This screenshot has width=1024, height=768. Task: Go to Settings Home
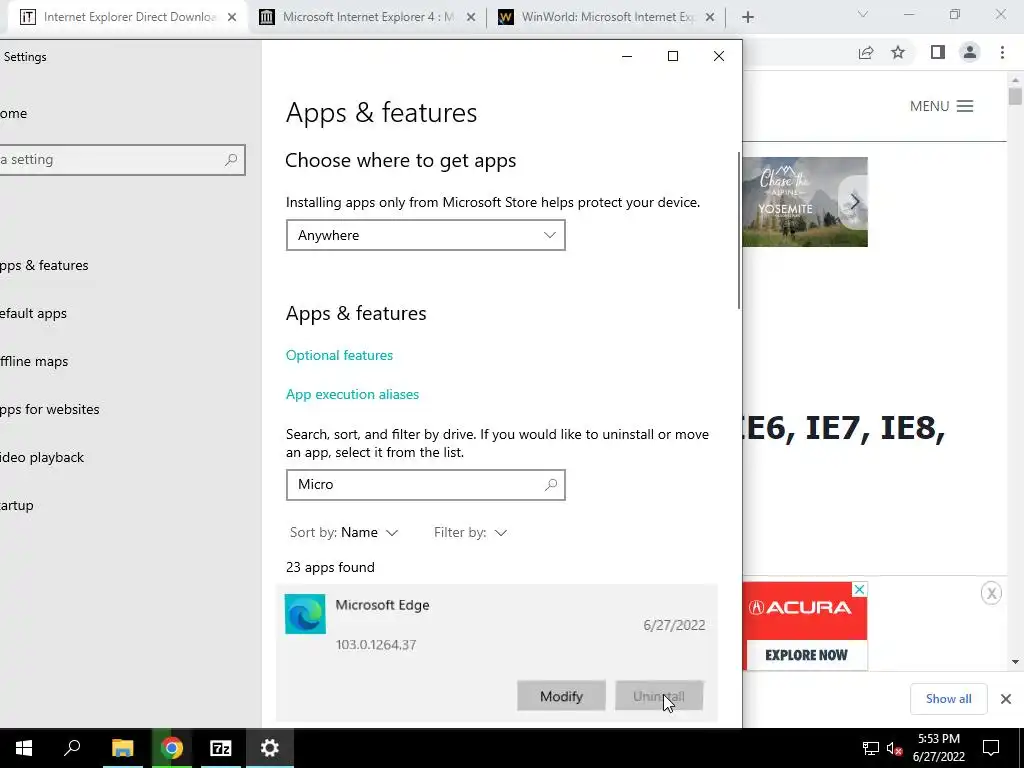14,113
